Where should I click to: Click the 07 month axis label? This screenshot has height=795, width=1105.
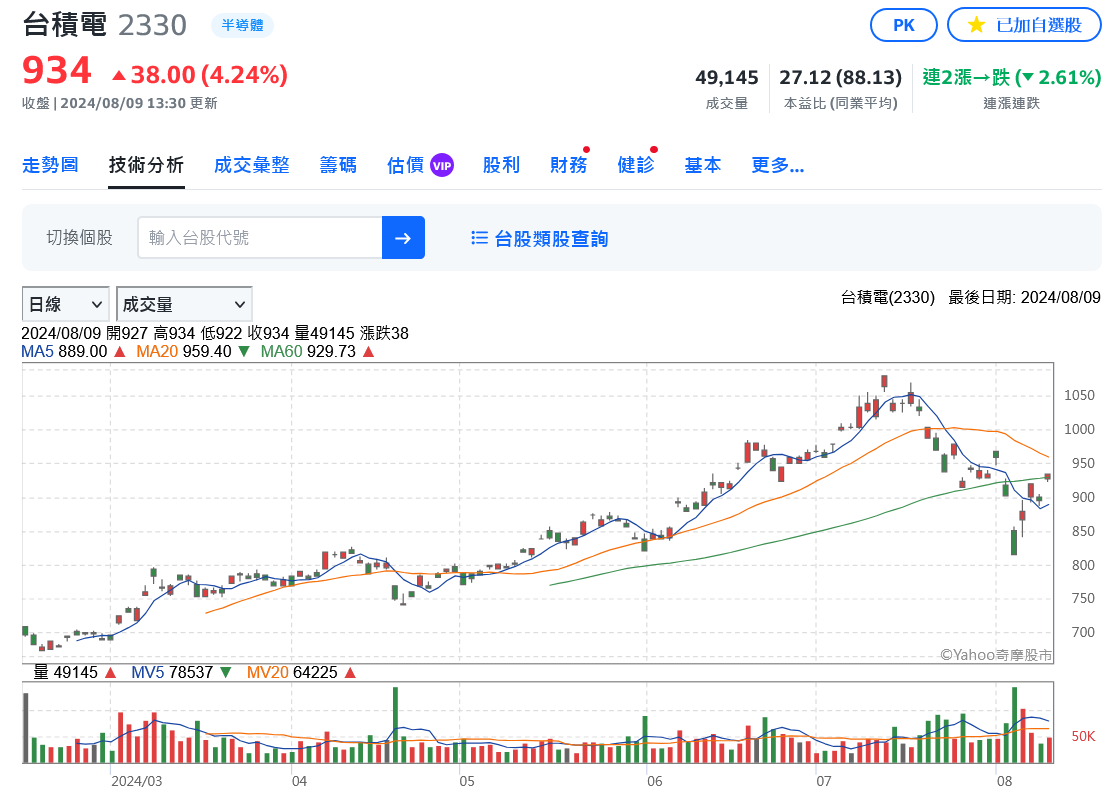(824, 781)
